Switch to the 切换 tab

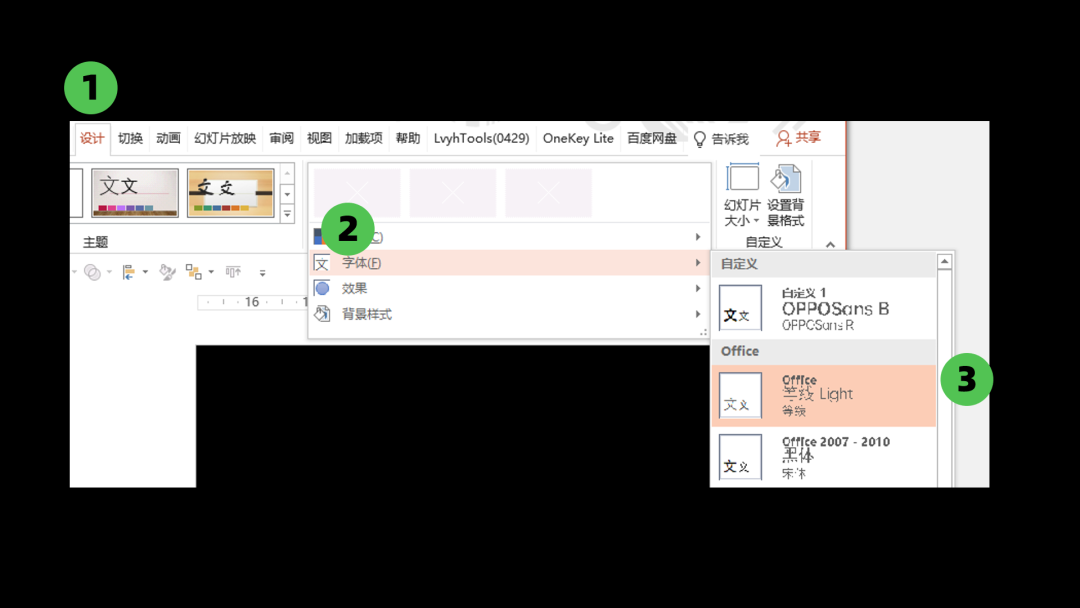[130, 139]
